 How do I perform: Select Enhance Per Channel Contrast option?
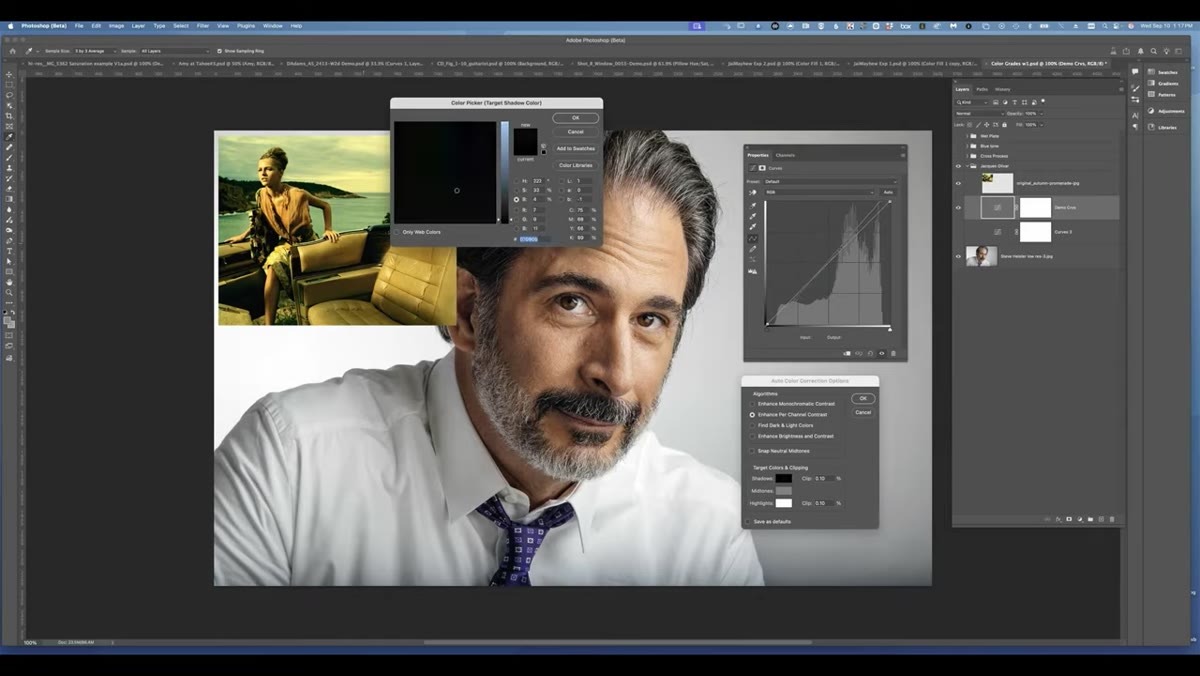[753, 414]
